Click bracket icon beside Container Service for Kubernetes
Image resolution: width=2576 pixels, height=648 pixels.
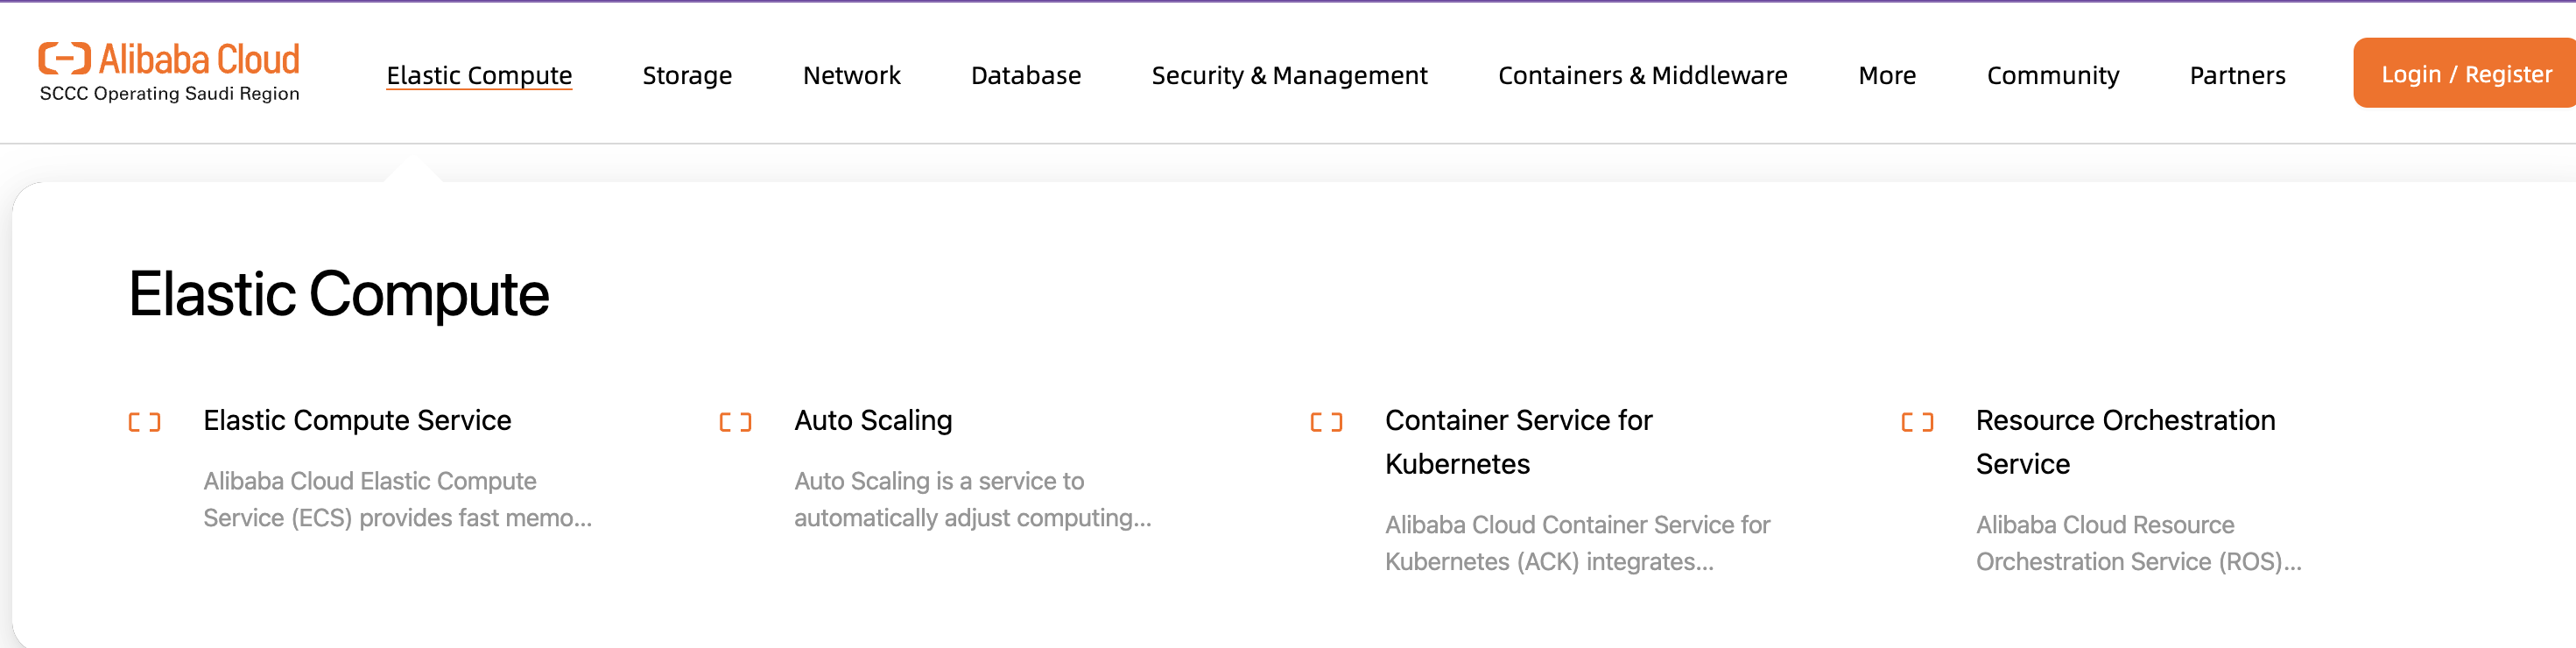pyautogui.click(x=1326, y=422)
